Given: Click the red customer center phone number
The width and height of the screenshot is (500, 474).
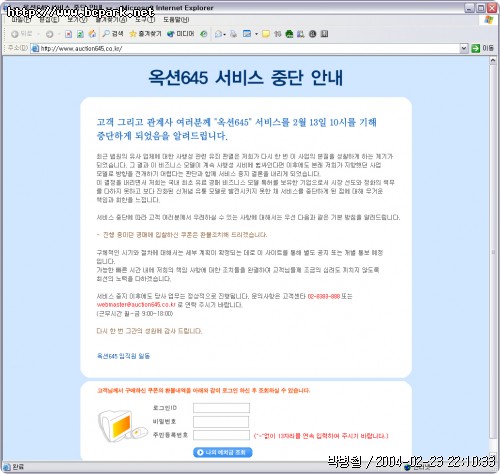Looking at the screenshot, I should point(324,296).
